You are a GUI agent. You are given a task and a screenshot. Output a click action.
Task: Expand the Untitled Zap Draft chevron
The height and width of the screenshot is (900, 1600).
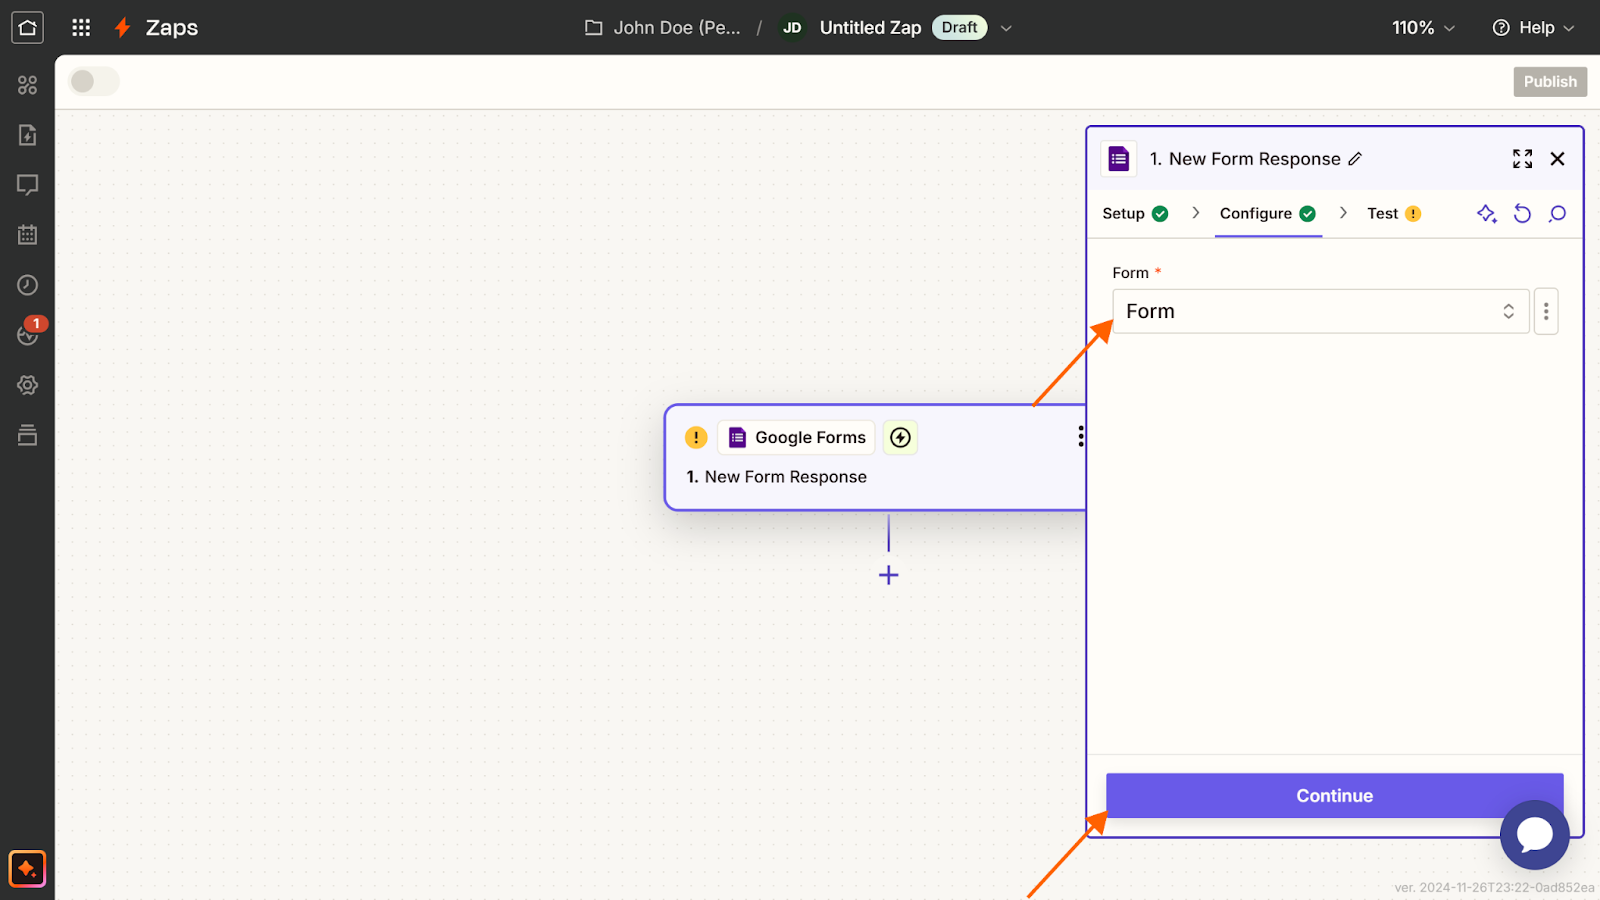click(1006, 28)
